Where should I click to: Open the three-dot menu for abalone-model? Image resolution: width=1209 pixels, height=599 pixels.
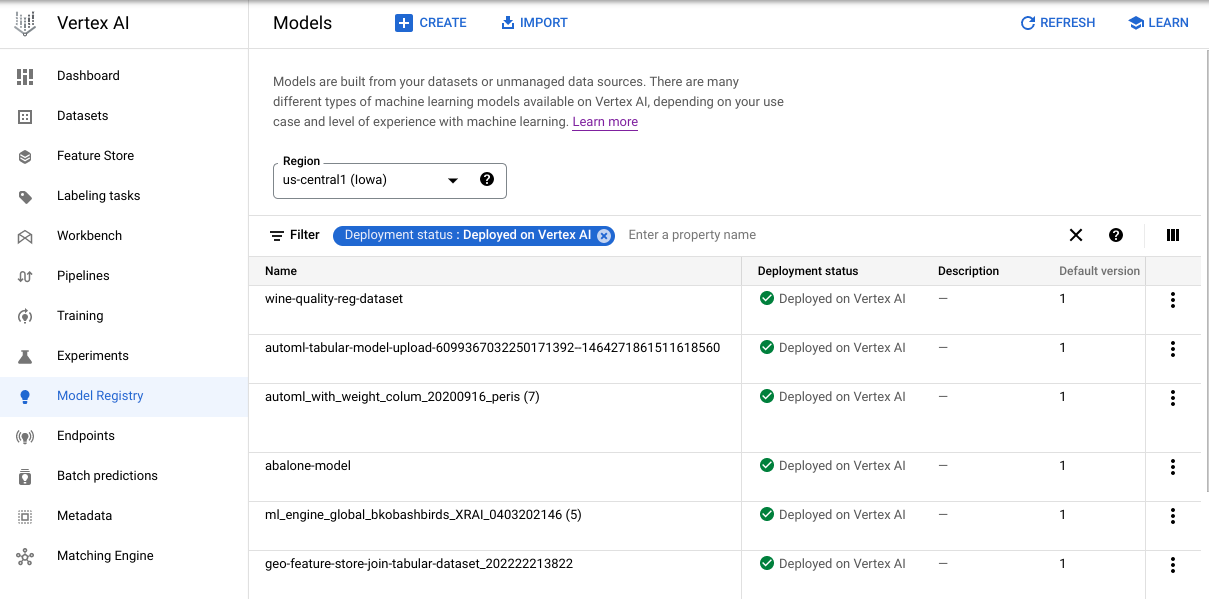1173,467
